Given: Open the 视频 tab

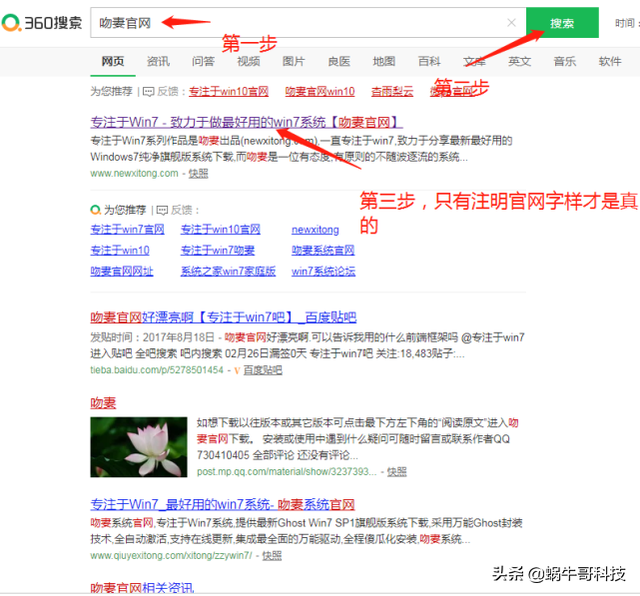Looking at the screenshot, I should (249, 61).
